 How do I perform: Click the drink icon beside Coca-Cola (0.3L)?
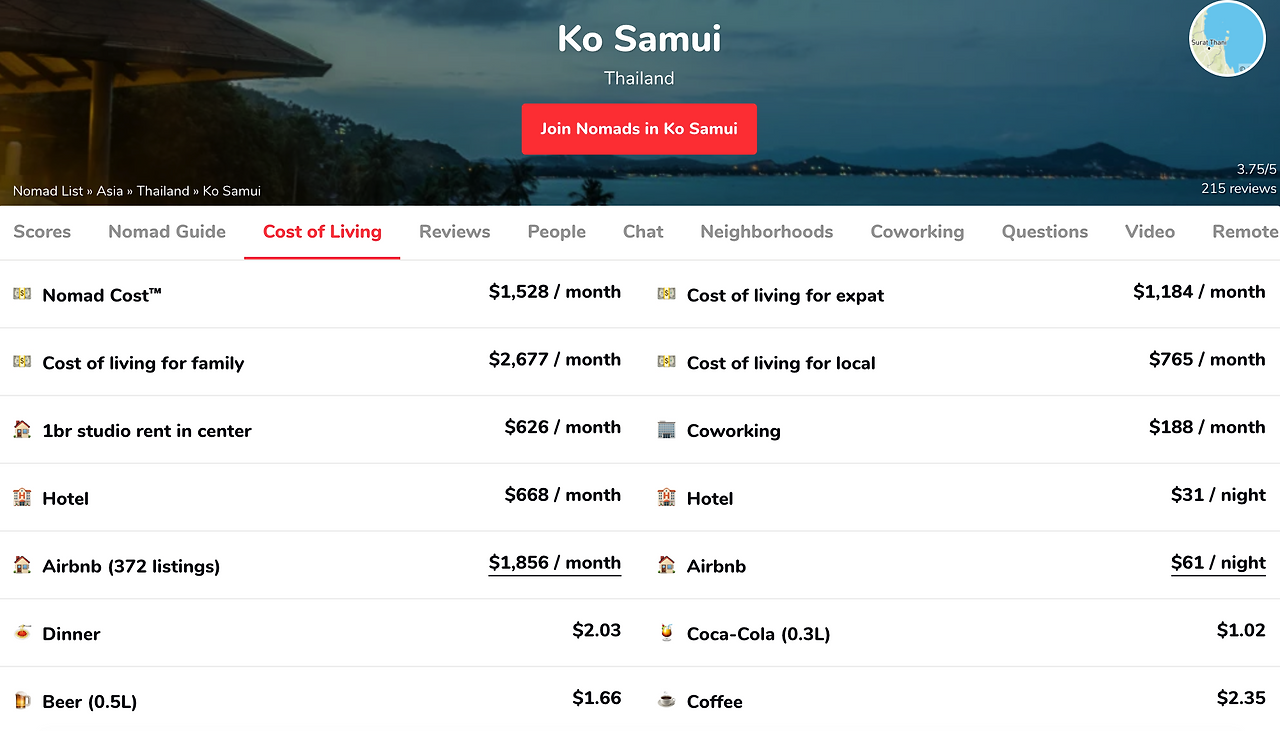[666, 633]
